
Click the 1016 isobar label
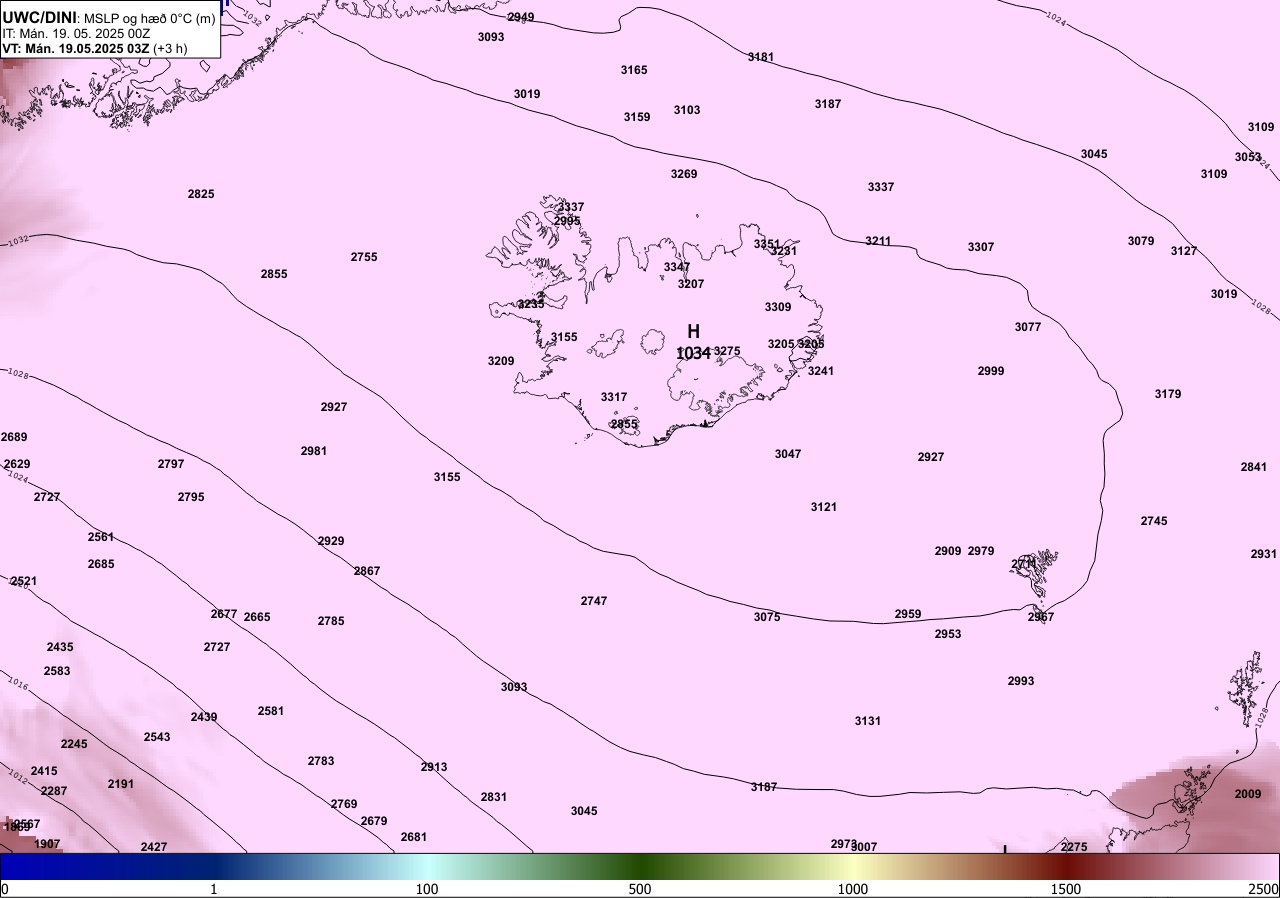18,685
